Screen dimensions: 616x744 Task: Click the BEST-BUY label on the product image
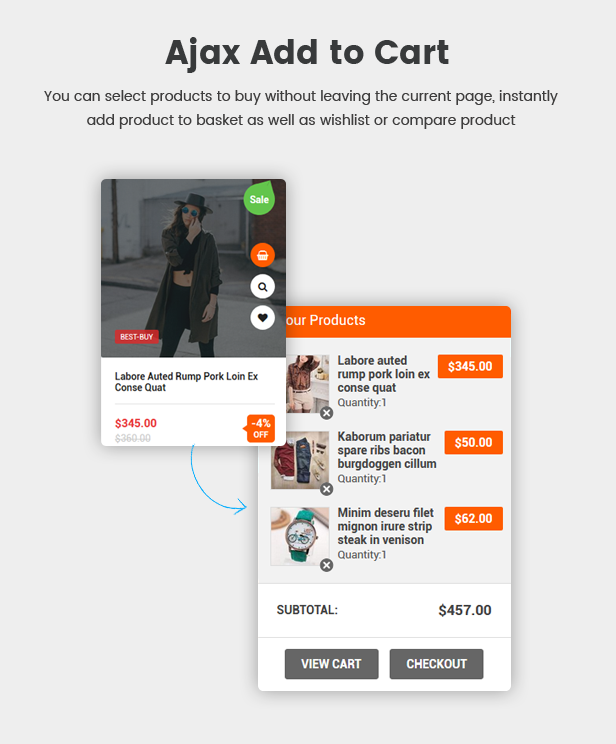coord(137,337)
